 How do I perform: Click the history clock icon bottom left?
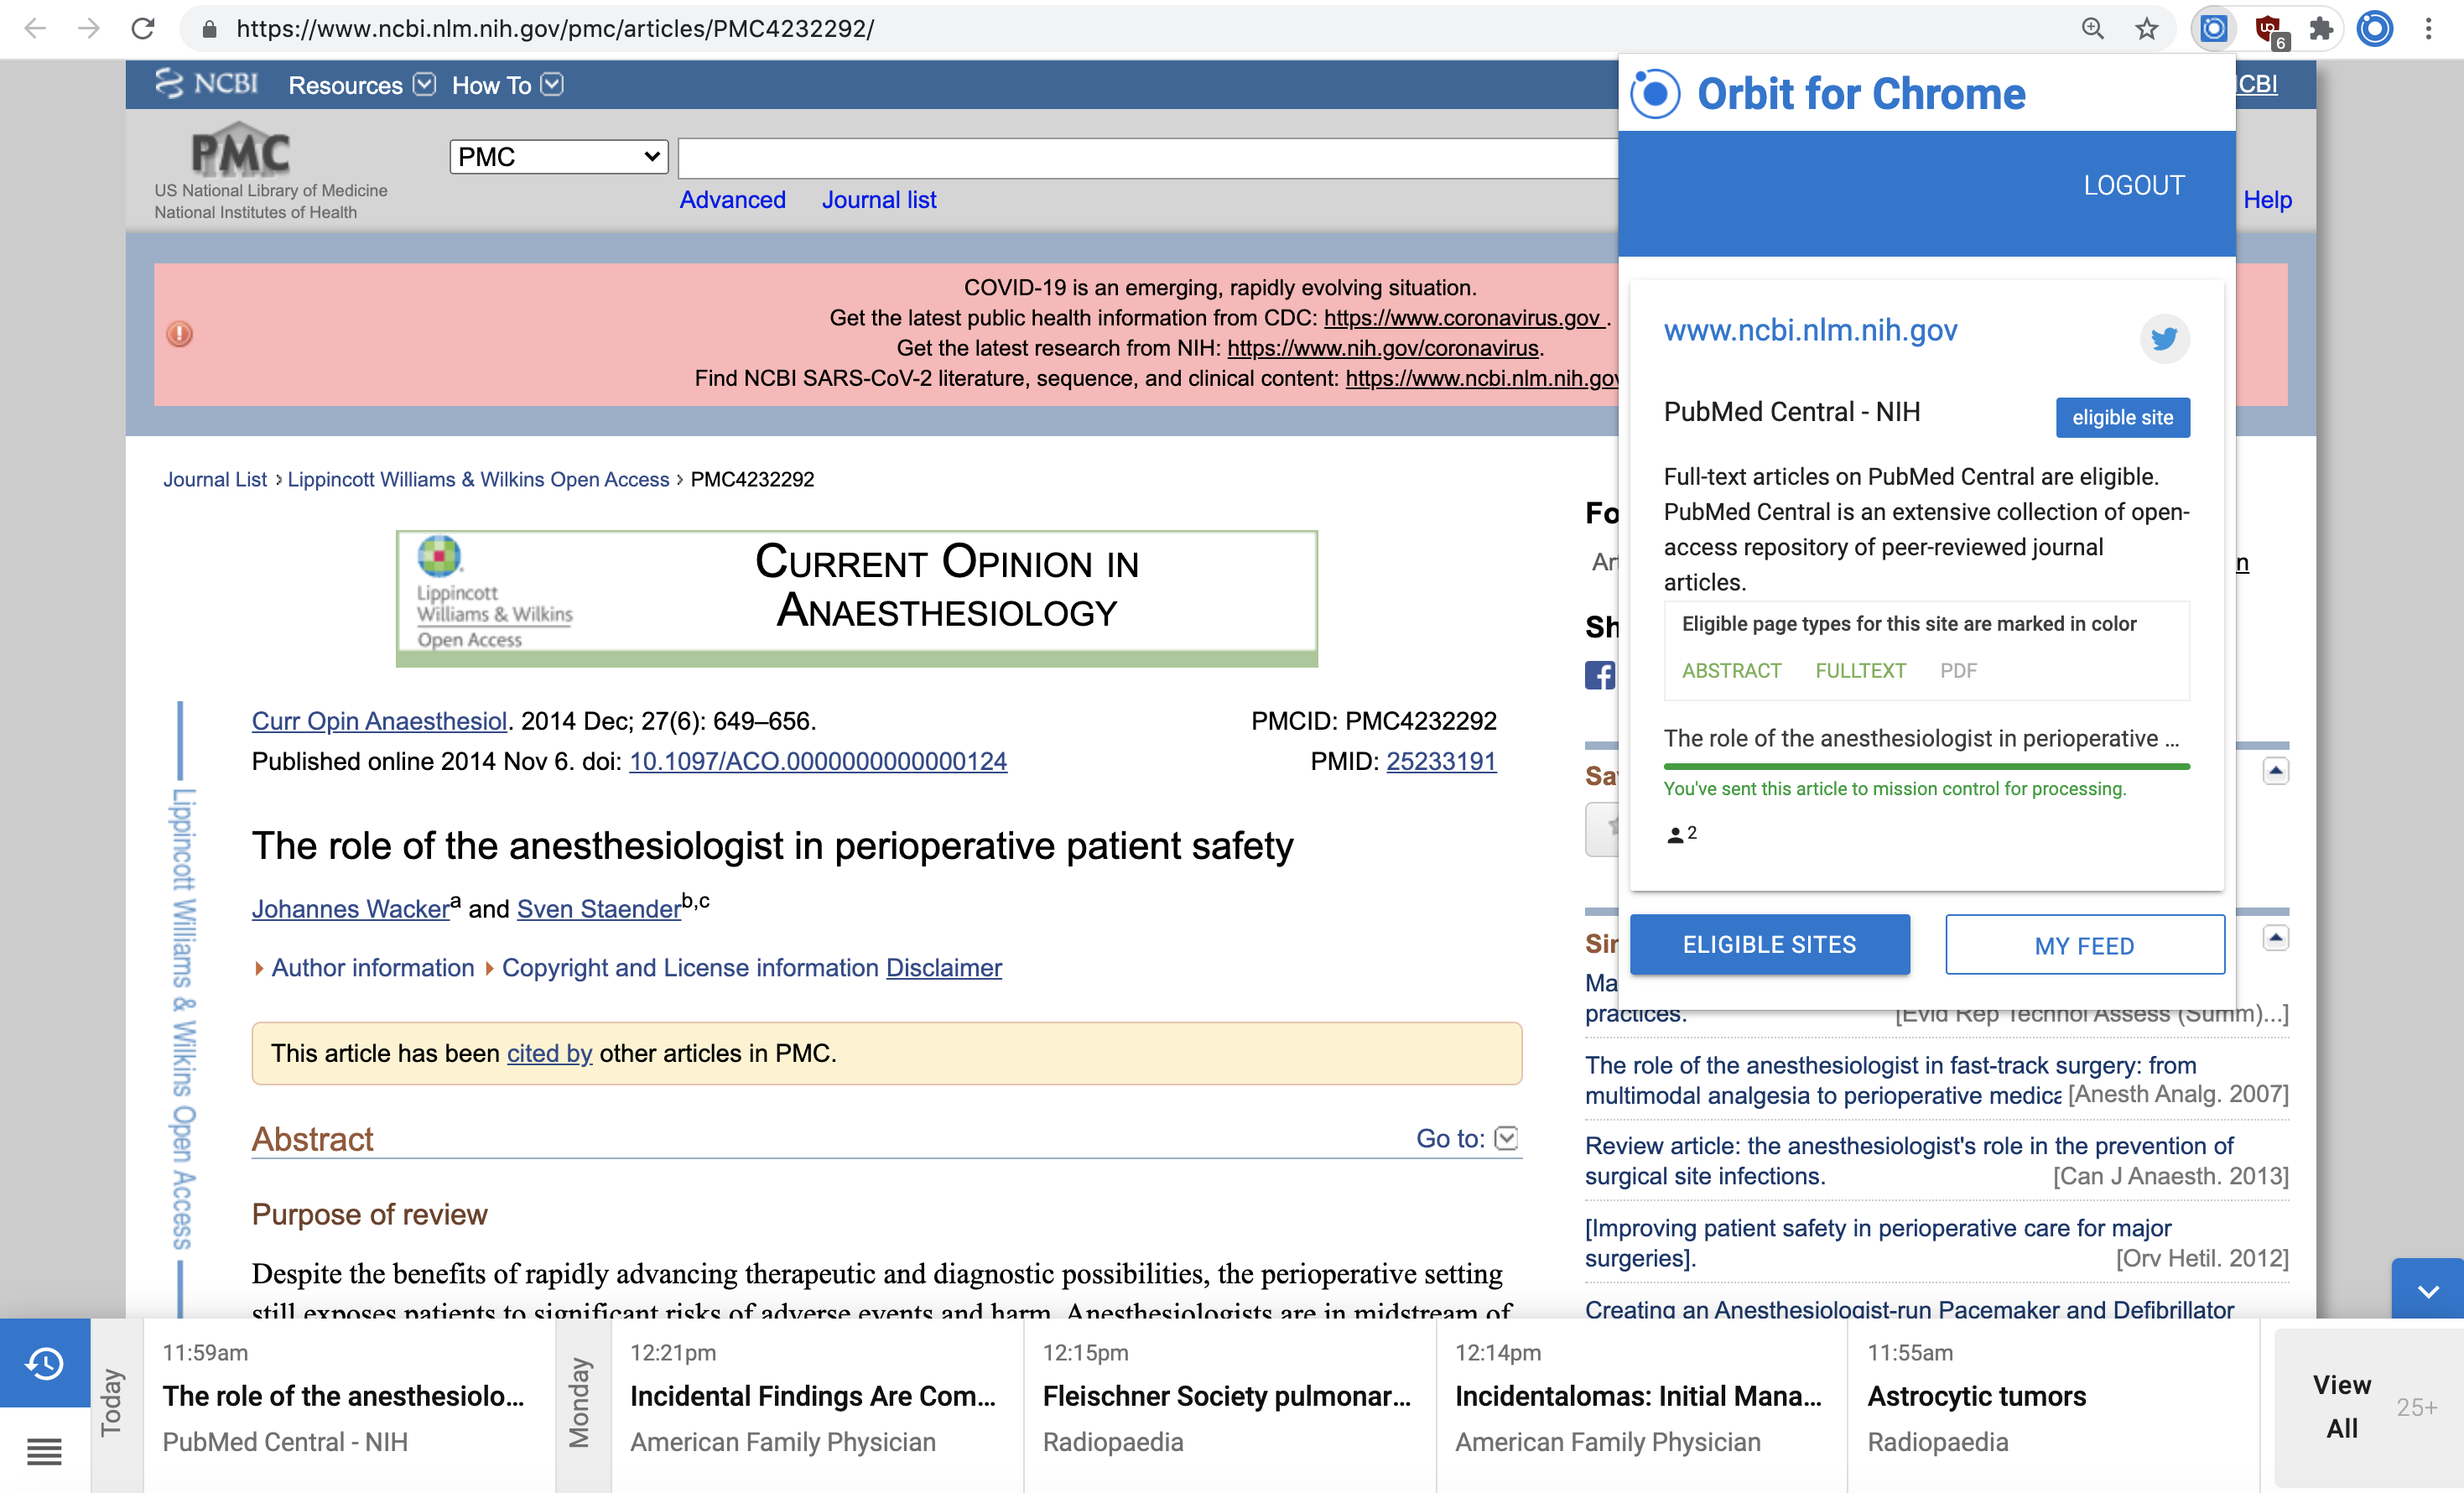click(x=45, y=1363)
